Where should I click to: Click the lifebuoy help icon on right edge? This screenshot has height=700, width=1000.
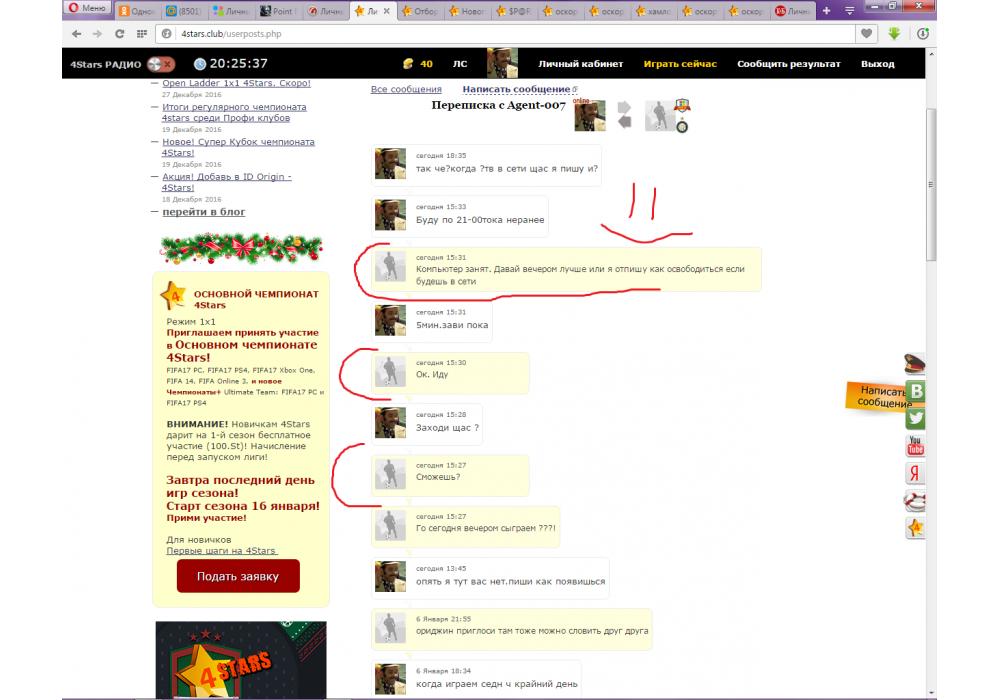pyautogui.click(x=915, y=501)
